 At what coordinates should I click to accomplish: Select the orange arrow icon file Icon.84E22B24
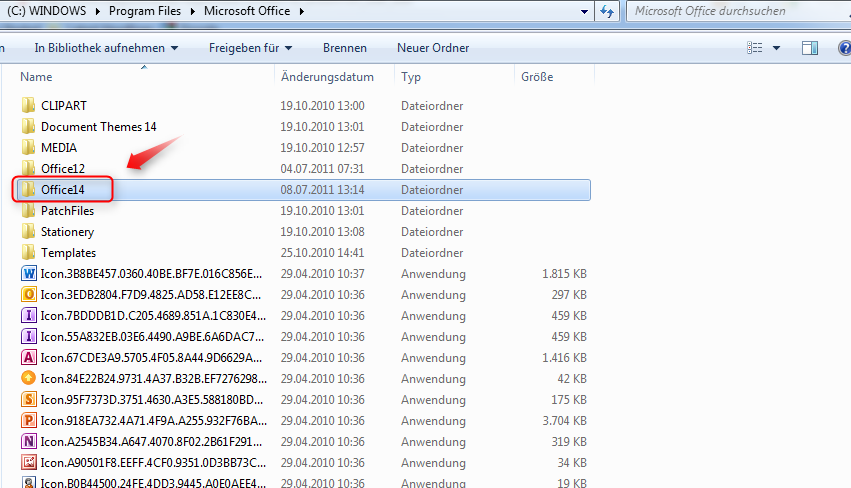(150, 378)
